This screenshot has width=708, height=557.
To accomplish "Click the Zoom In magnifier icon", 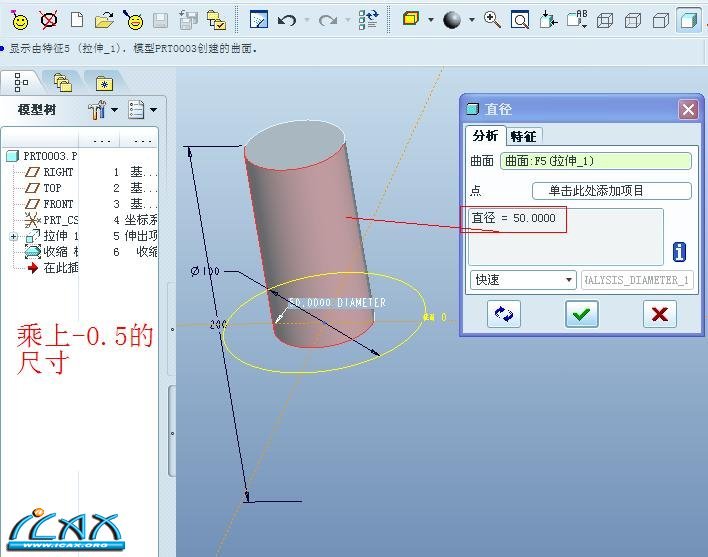I will [492, 19].
